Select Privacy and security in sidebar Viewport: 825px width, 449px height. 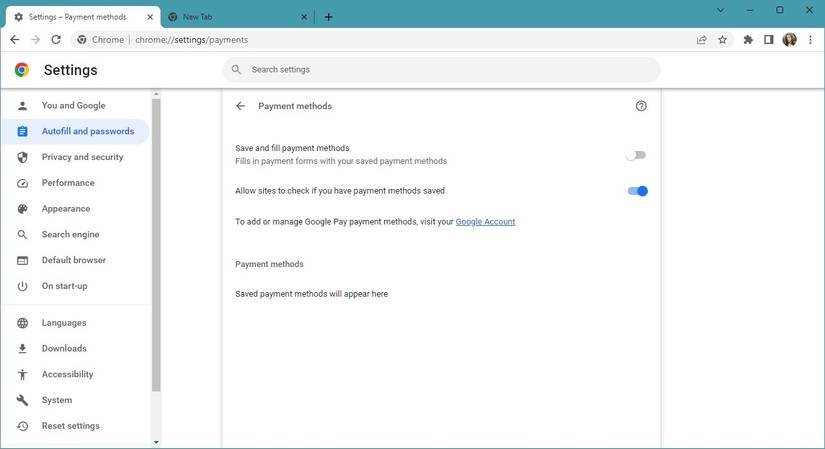[82, 157]
